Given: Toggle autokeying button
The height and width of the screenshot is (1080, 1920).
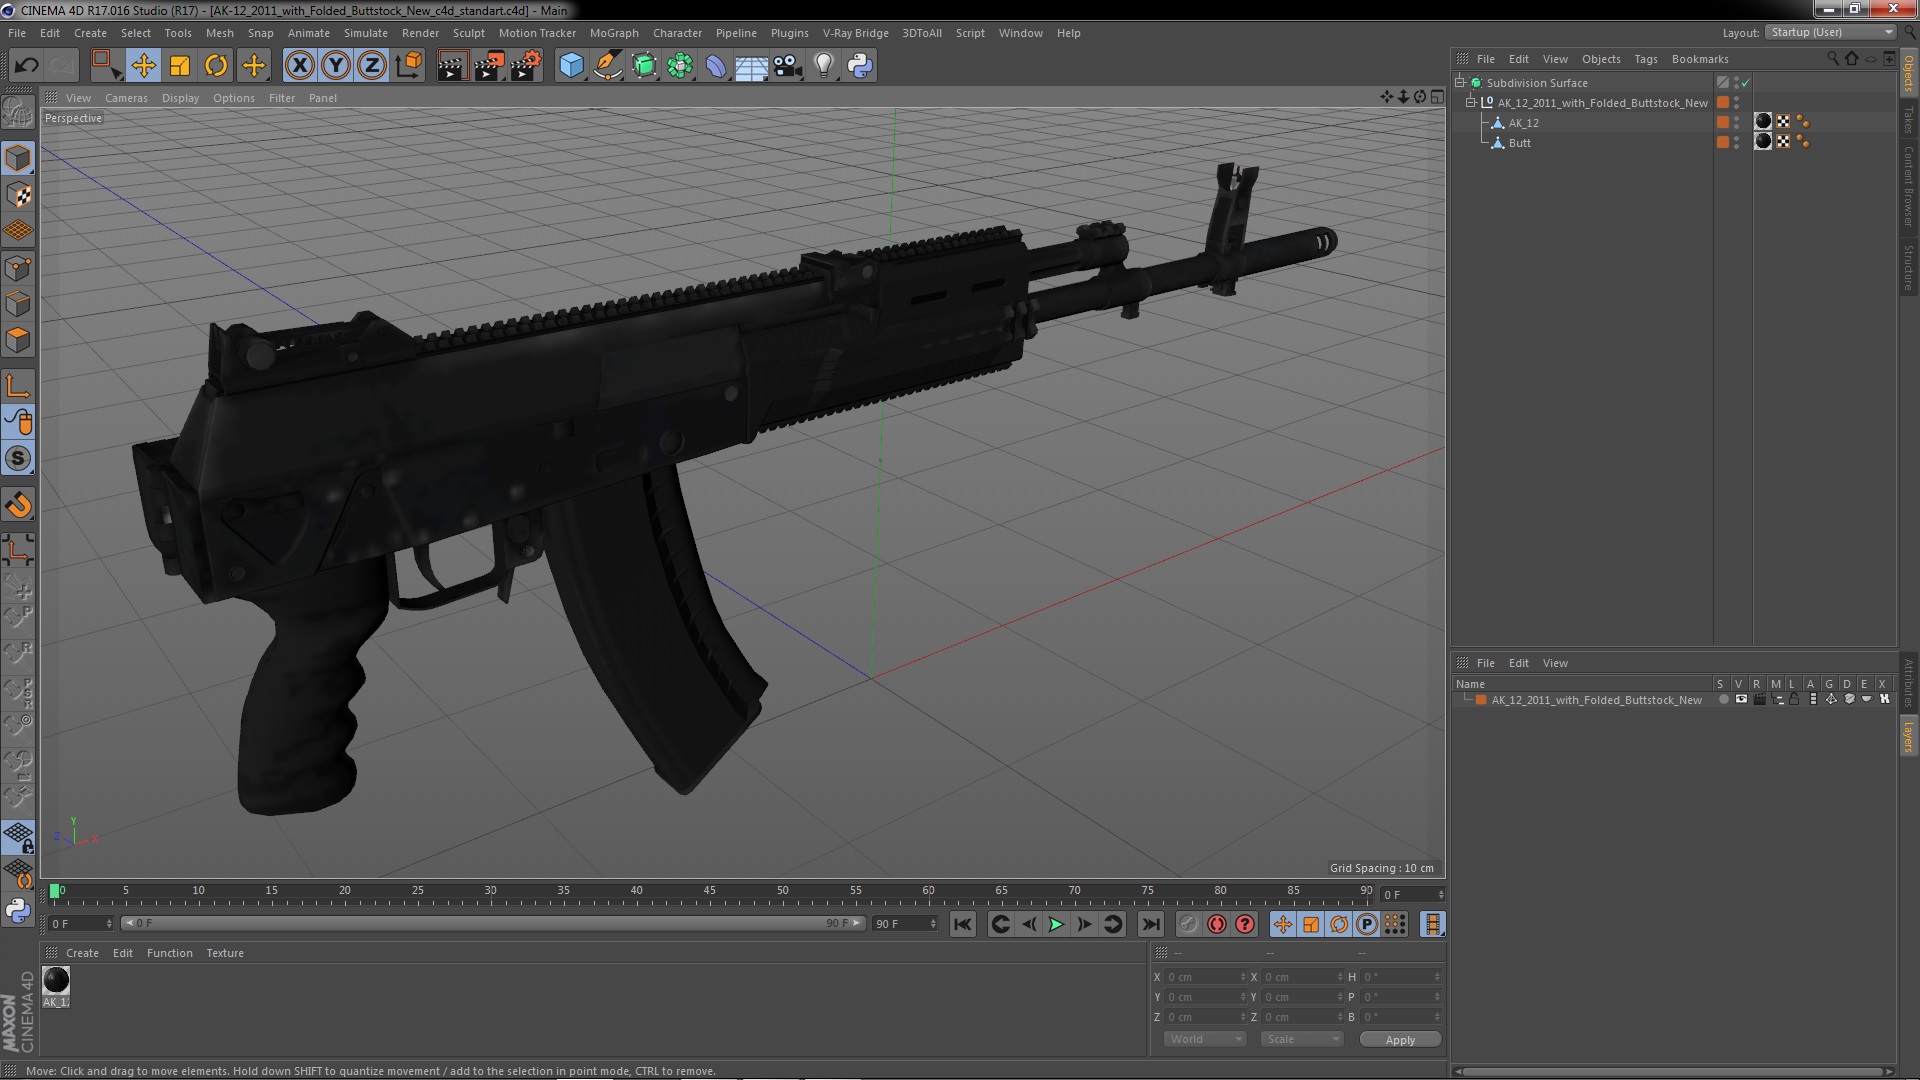Looking at the screenshot, I should point(1216,925).
